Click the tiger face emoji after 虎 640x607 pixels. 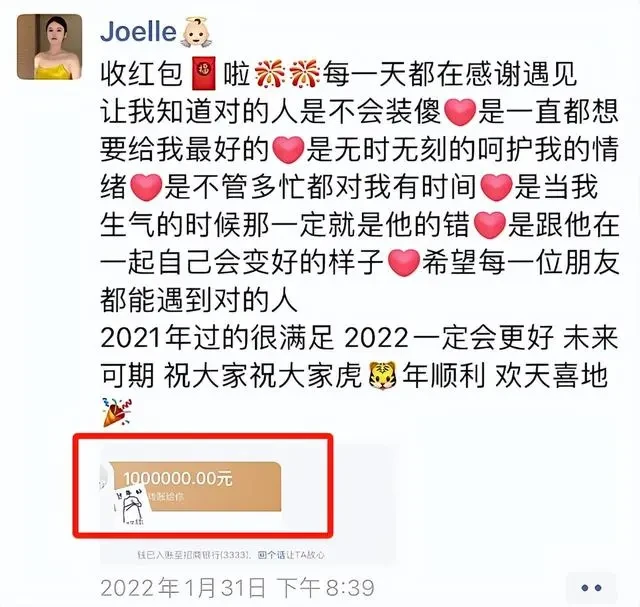point(382,375)
